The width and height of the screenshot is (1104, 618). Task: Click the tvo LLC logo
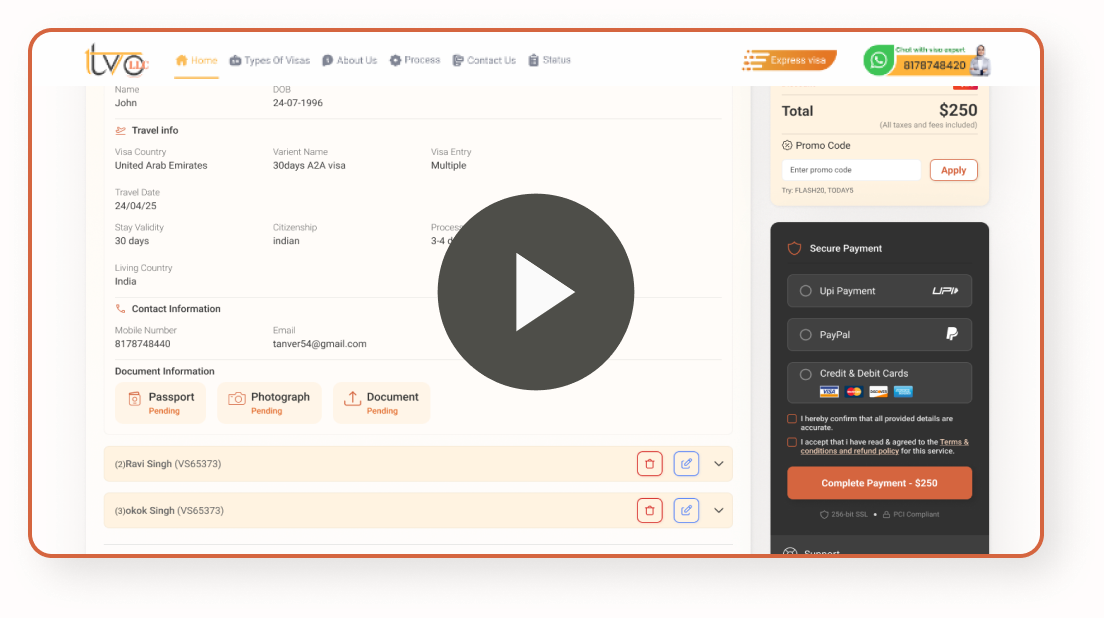click(116, 61)
